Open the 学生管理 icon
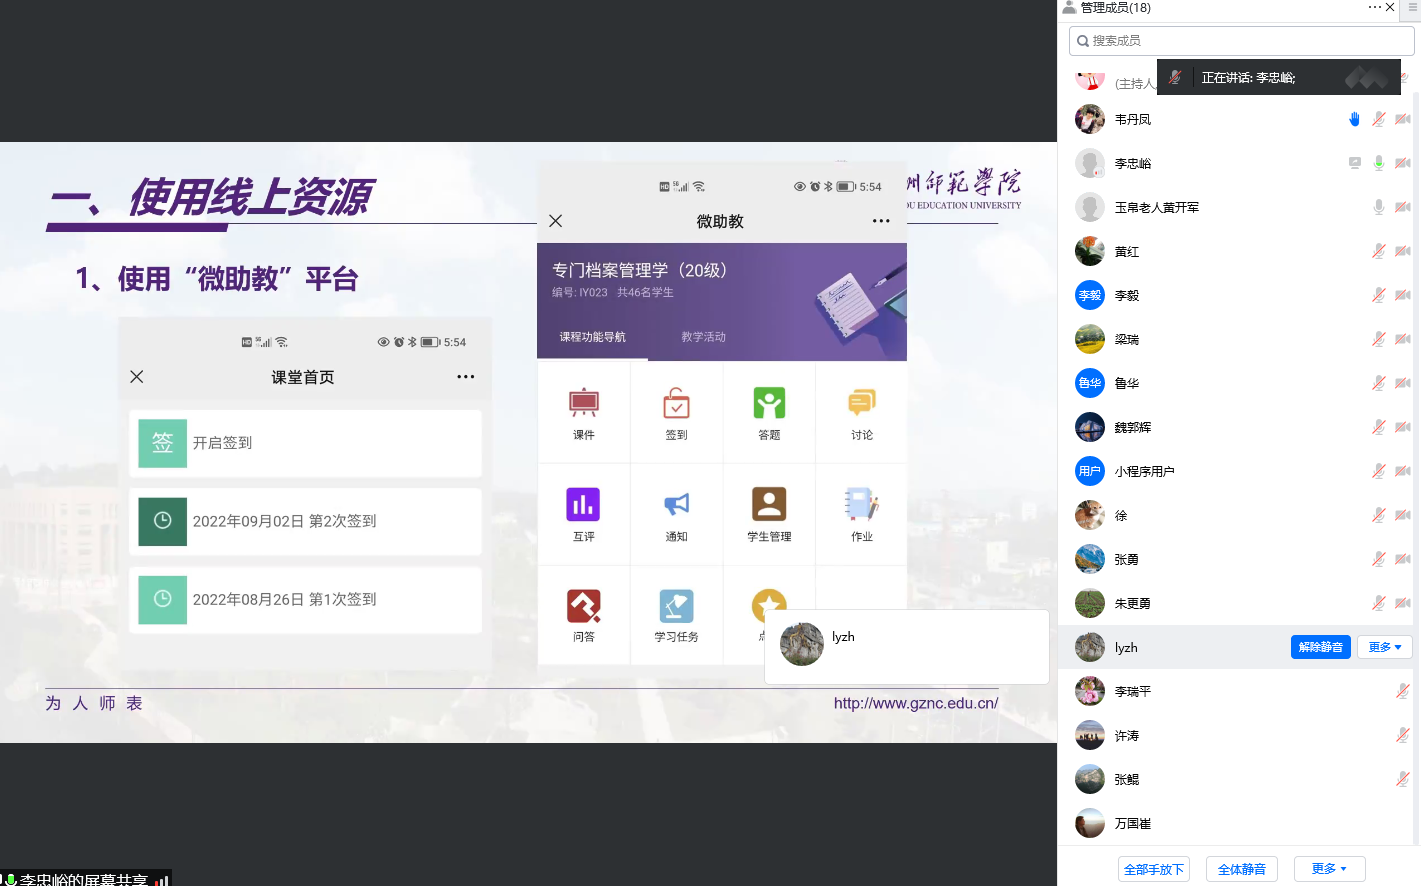 tap(769, 504)
